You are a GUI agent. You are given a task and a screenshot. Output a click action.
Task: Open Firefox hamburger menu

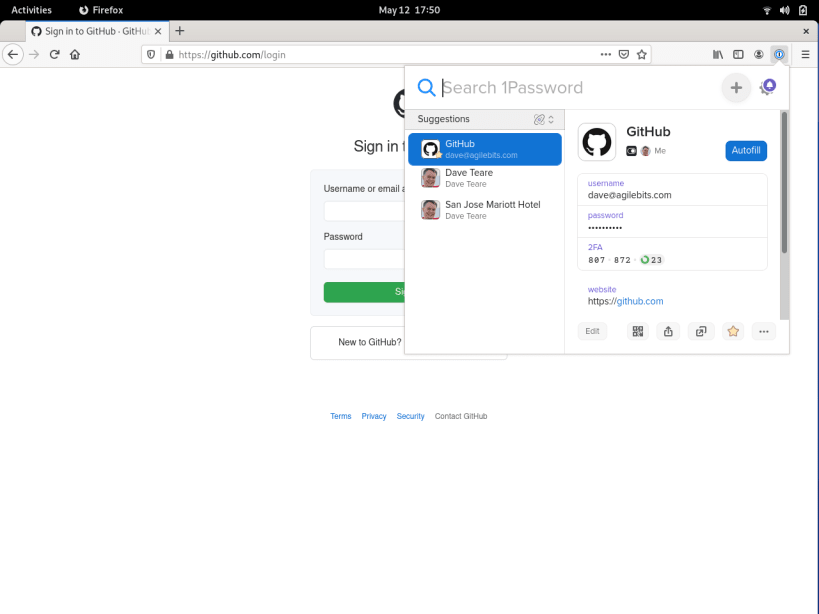tap(805, 54)
